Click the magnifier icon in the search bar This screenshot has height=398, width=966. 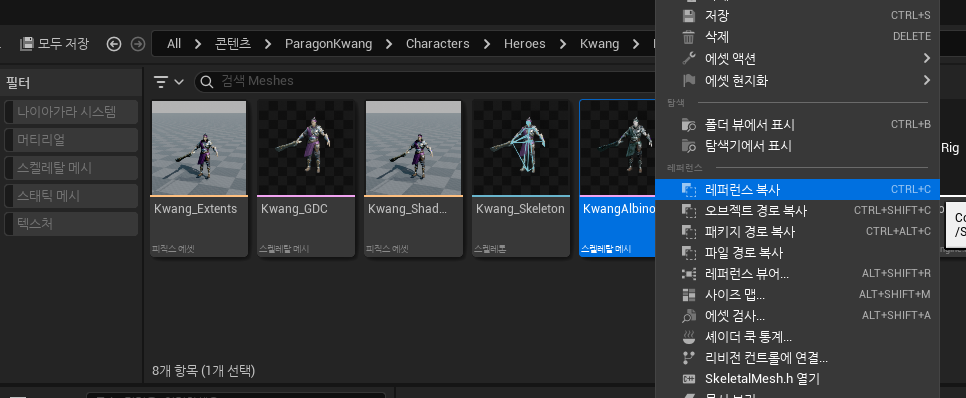(x=208, y=81)
